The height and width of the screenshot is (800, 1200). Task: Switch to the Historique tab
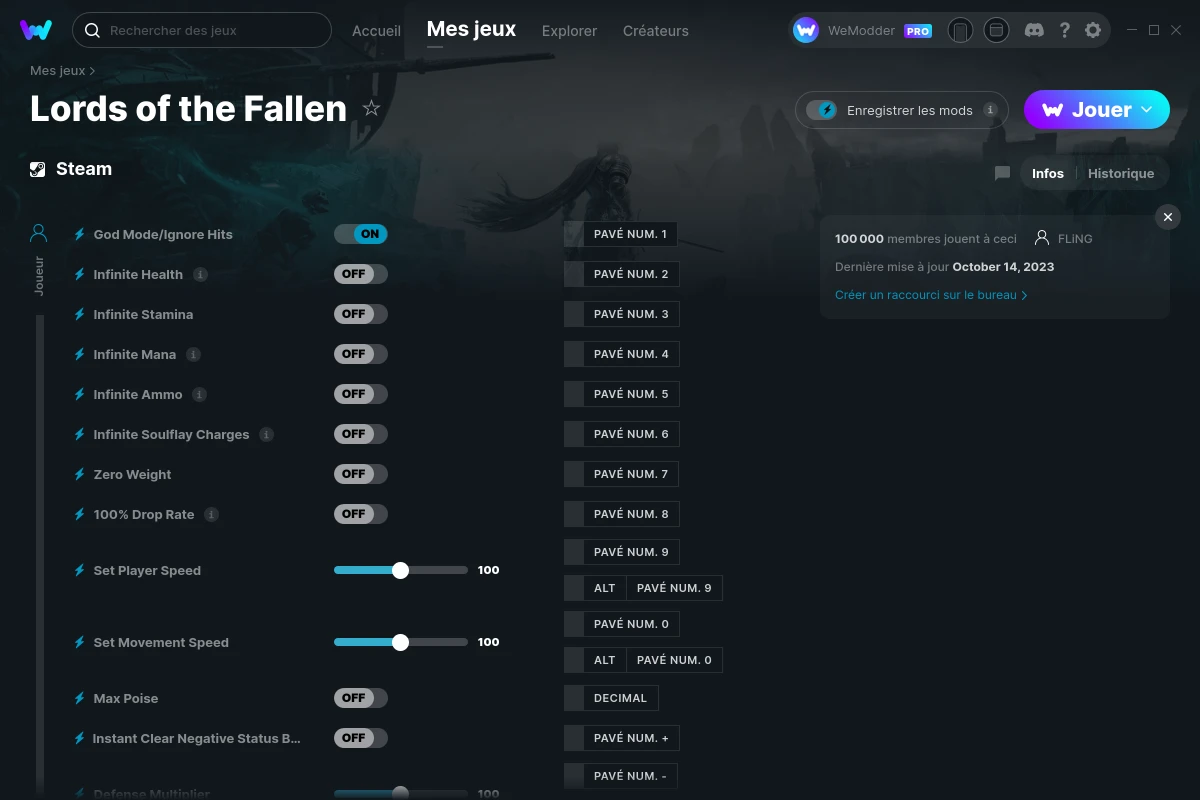[1121, 173]
